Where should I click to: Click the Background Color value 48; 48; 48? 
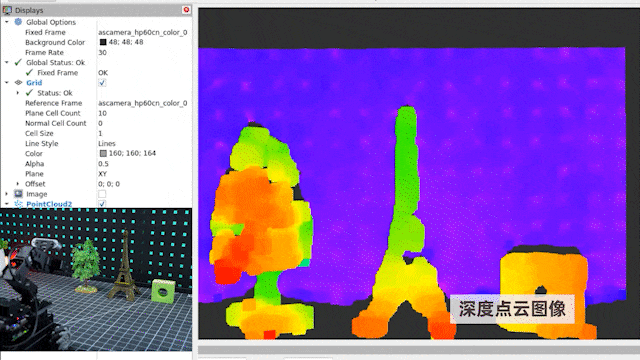pyautogui.click(x=126, y=42)
